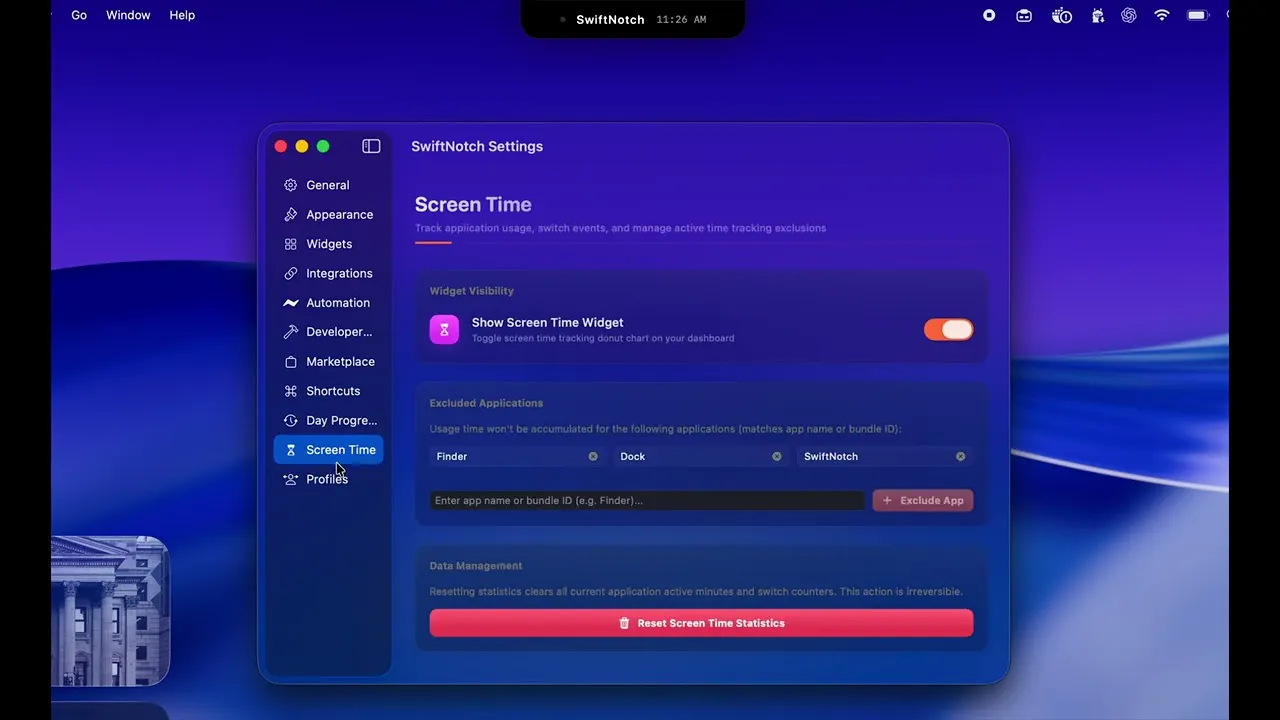The height and width of the screenshot is (720, 1280).
Task: Click the Automation wave icon
Action: 290,303
